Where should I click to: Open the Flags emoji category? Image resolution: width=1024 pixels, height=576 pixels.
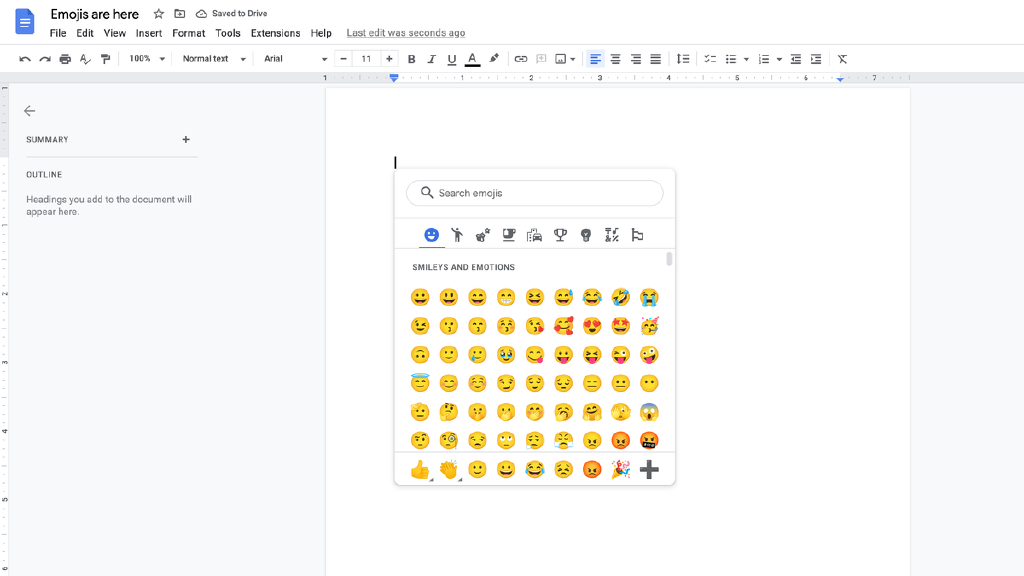[637, 235]
